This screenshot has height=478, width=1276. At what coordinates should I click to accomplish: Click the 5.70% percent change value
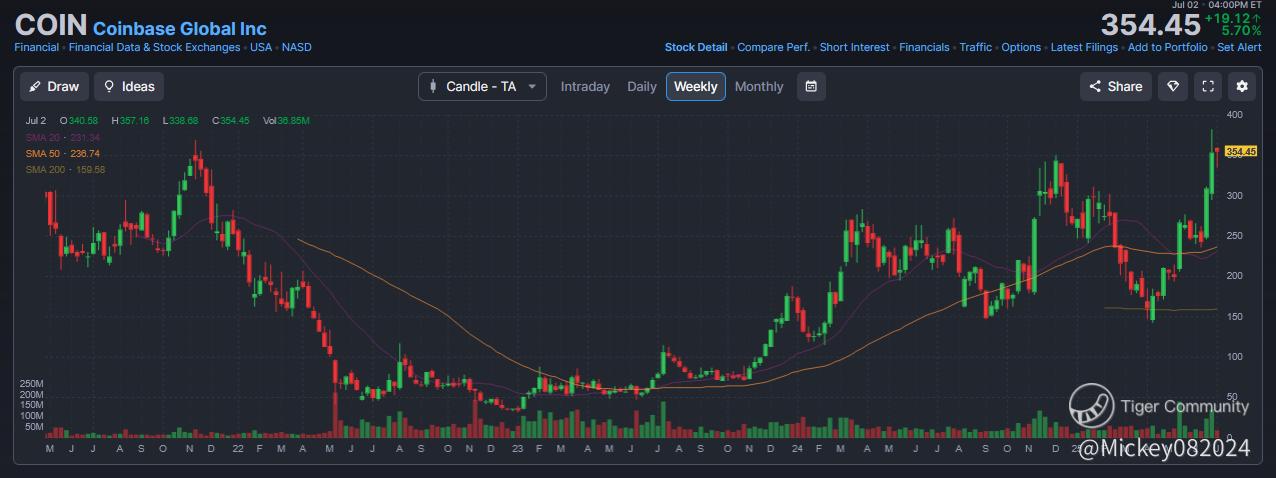pyautogui.click(x=1241, y=31)
